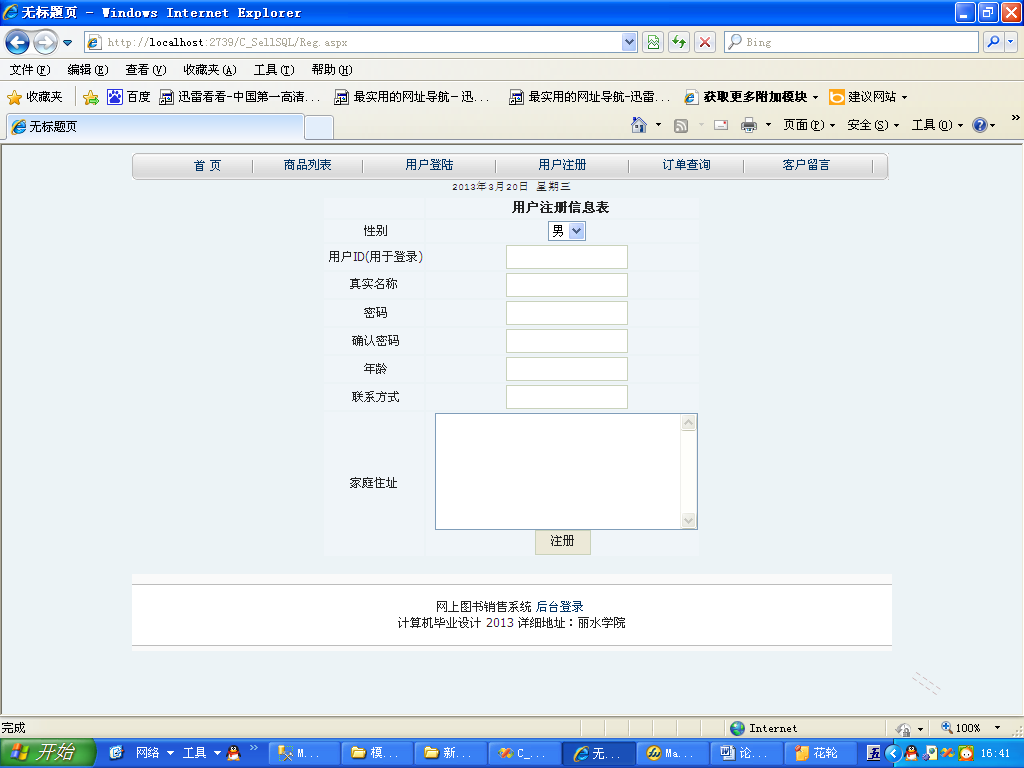Click the Refresh page icon

point(679,42)
